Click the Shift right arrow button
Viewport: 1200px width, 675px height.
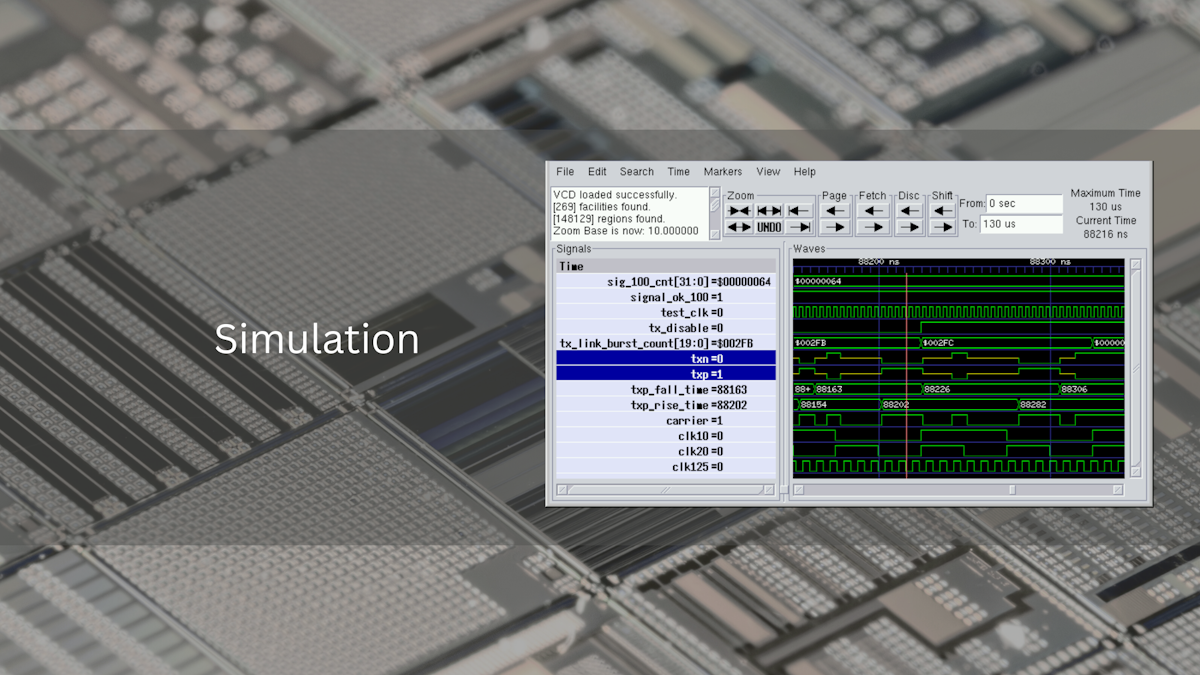point(943,227)
